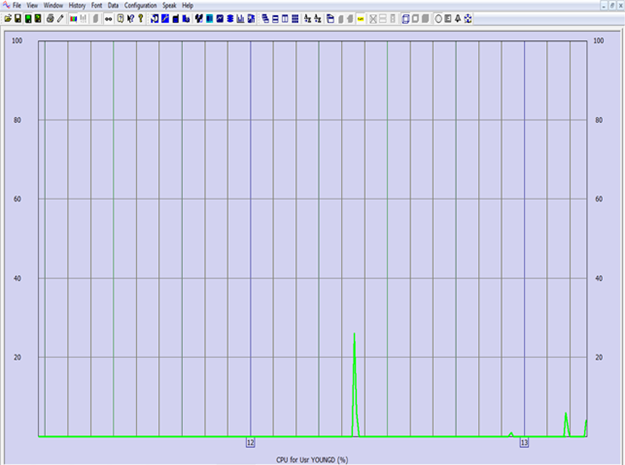Click the double-headed horizontal arrow icon
The width and height of the screenshot is (625, 465).
(108, 18)
